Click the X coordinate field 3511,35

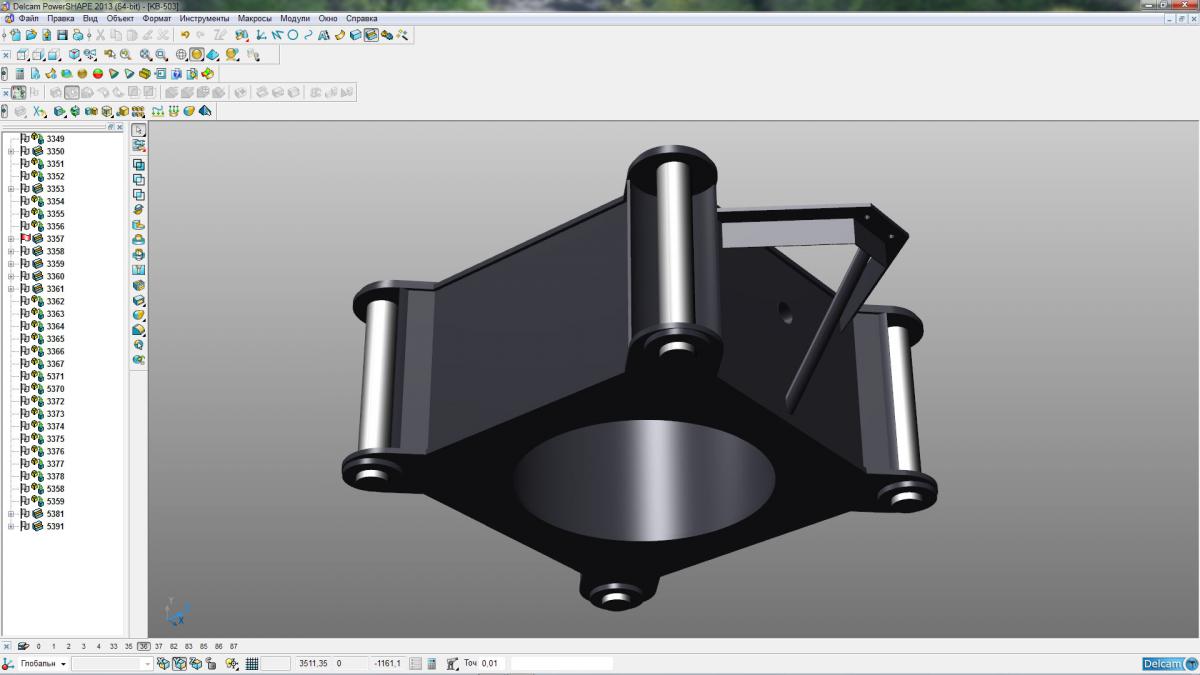pos(313,664)
